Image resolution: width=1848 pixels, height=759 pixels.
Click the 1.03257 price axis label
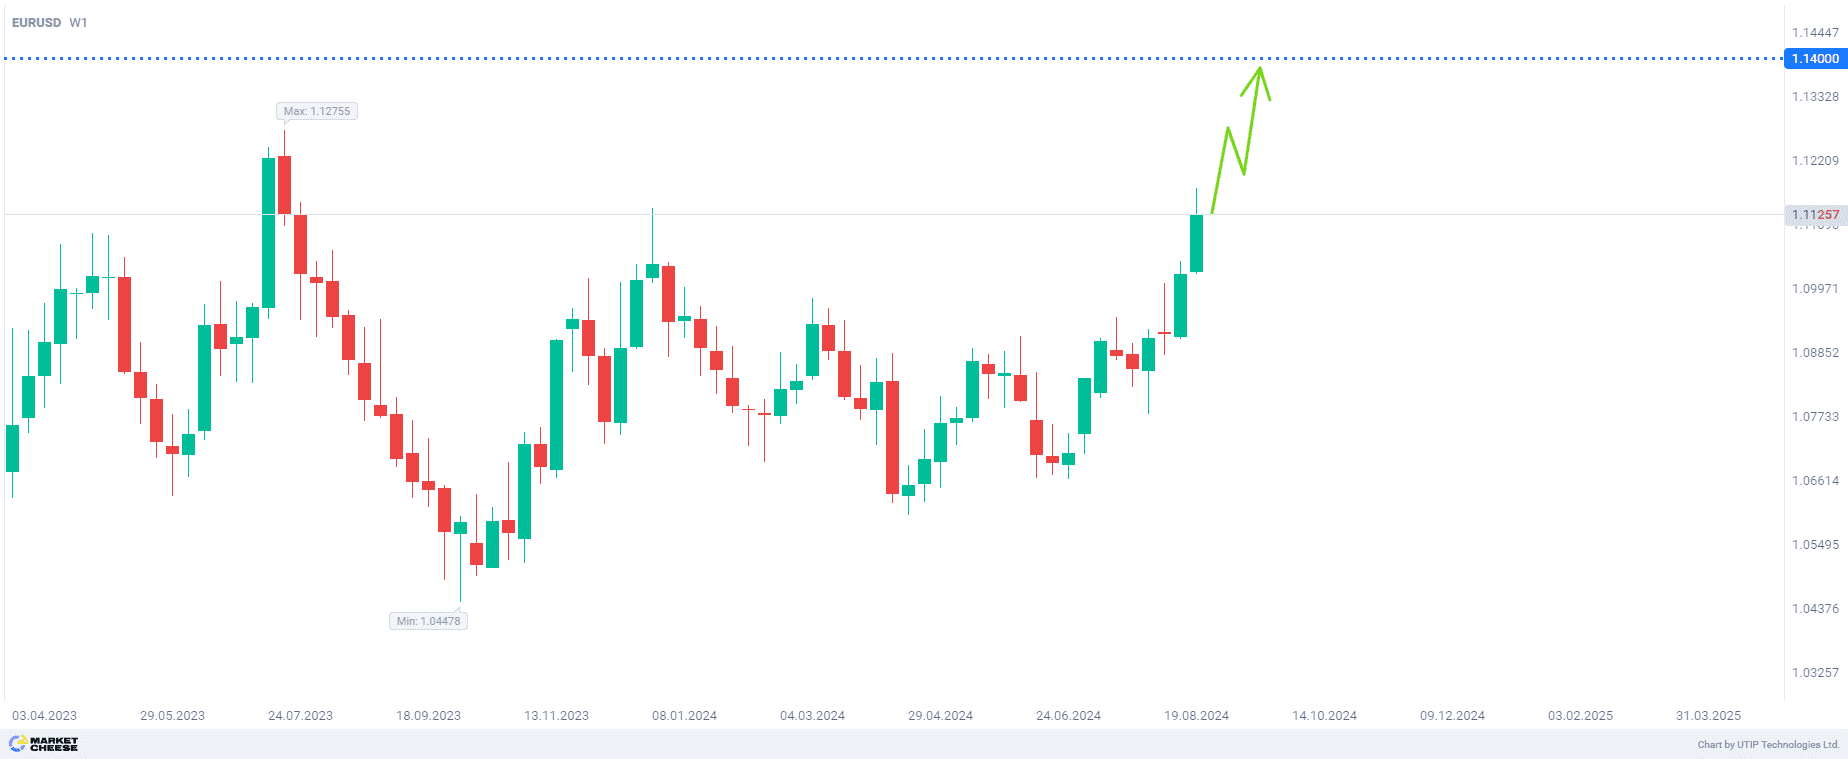tap(1814, 673)
